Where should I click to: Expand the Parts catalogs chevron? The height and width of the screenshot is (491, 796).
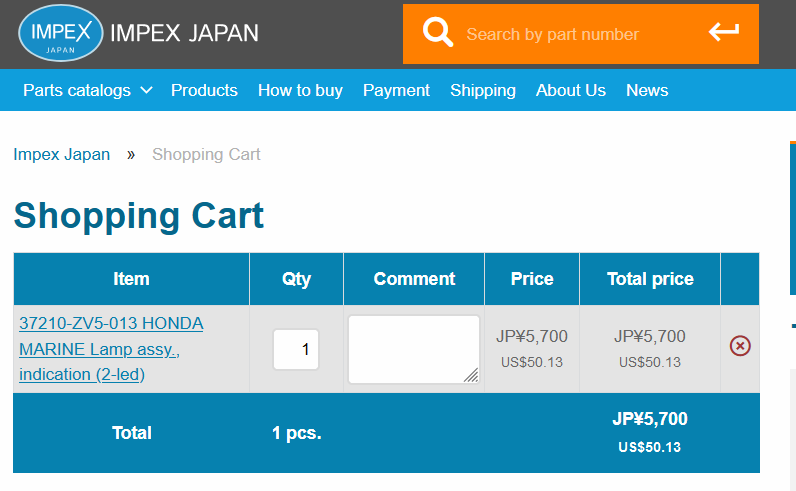tap(146, 90)
